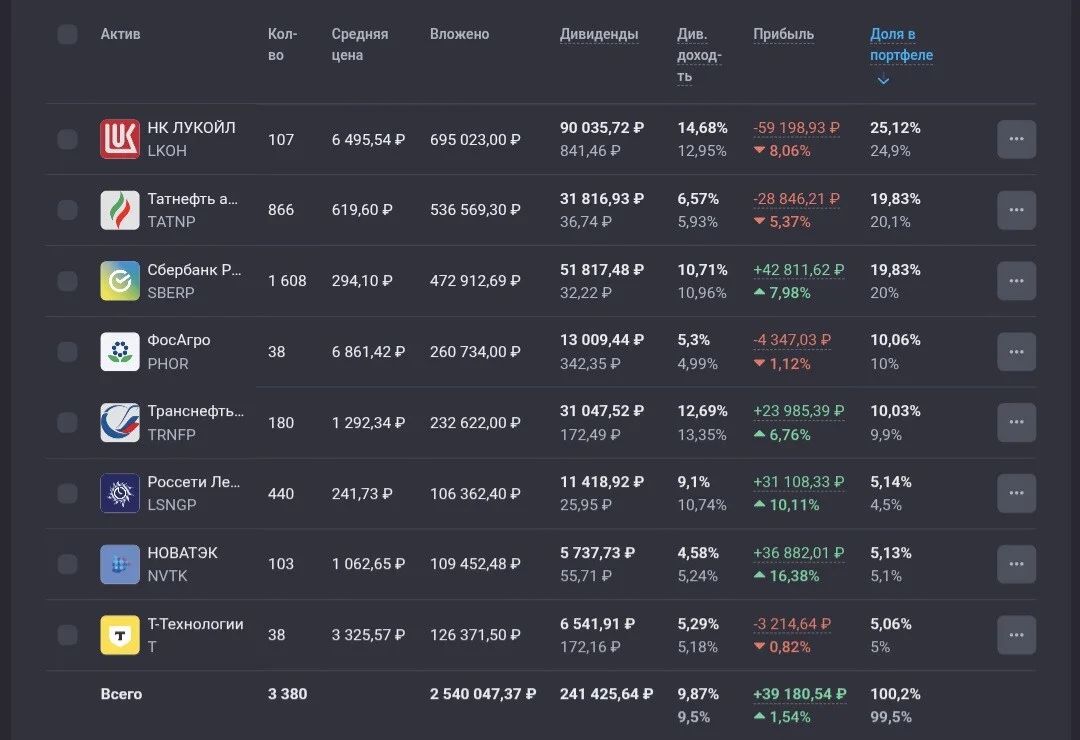Viewport: 1080px width, 740px height.
Task: Check the Татнефть row checkbox
Action: (x=68, y=210)
